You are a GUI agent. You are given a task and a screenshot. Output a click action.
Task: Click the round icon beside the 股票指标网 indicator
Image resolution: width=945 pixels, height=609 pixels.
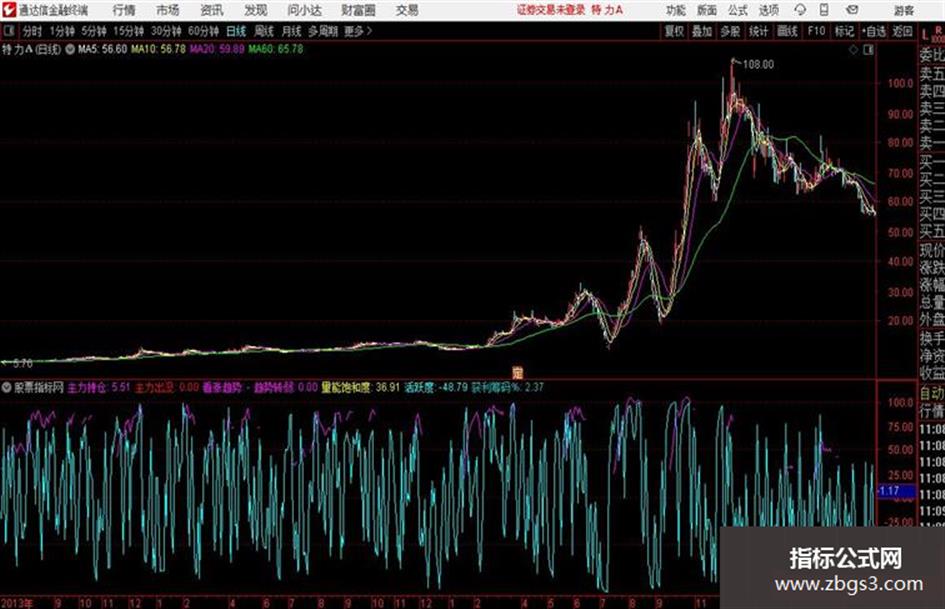(x=7, y=387)
